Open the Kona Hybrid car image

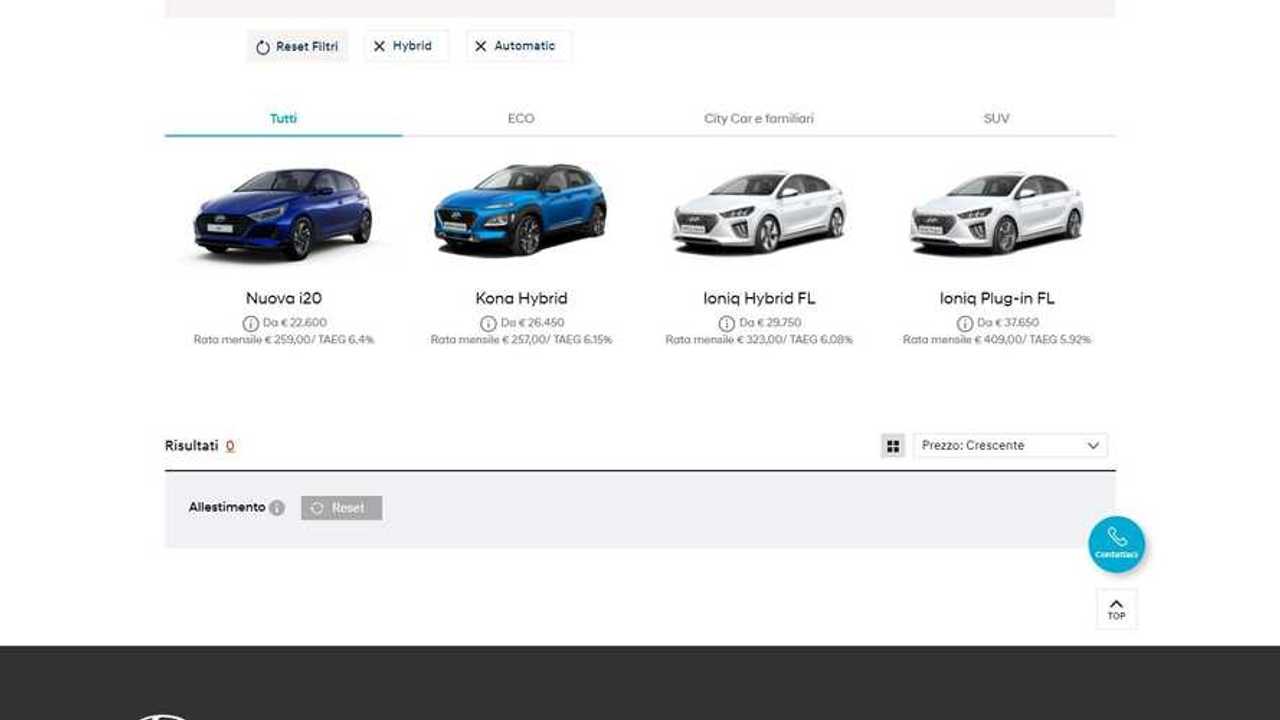point(521,209)
